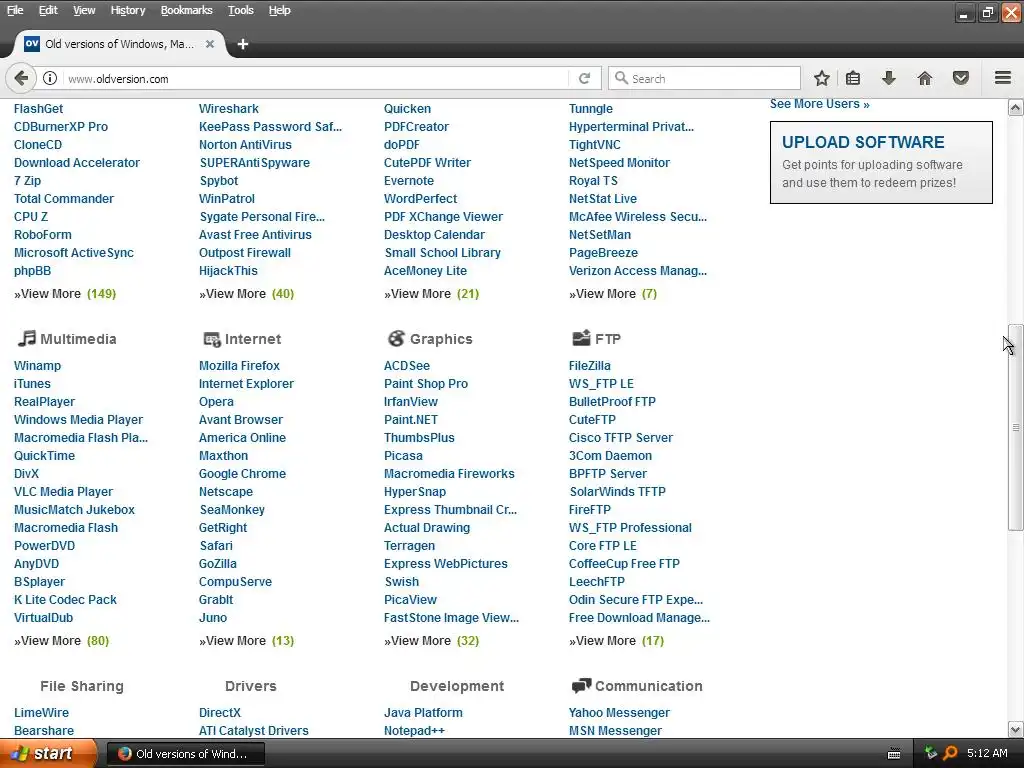Follow the See More Users link

pos(819,104)
